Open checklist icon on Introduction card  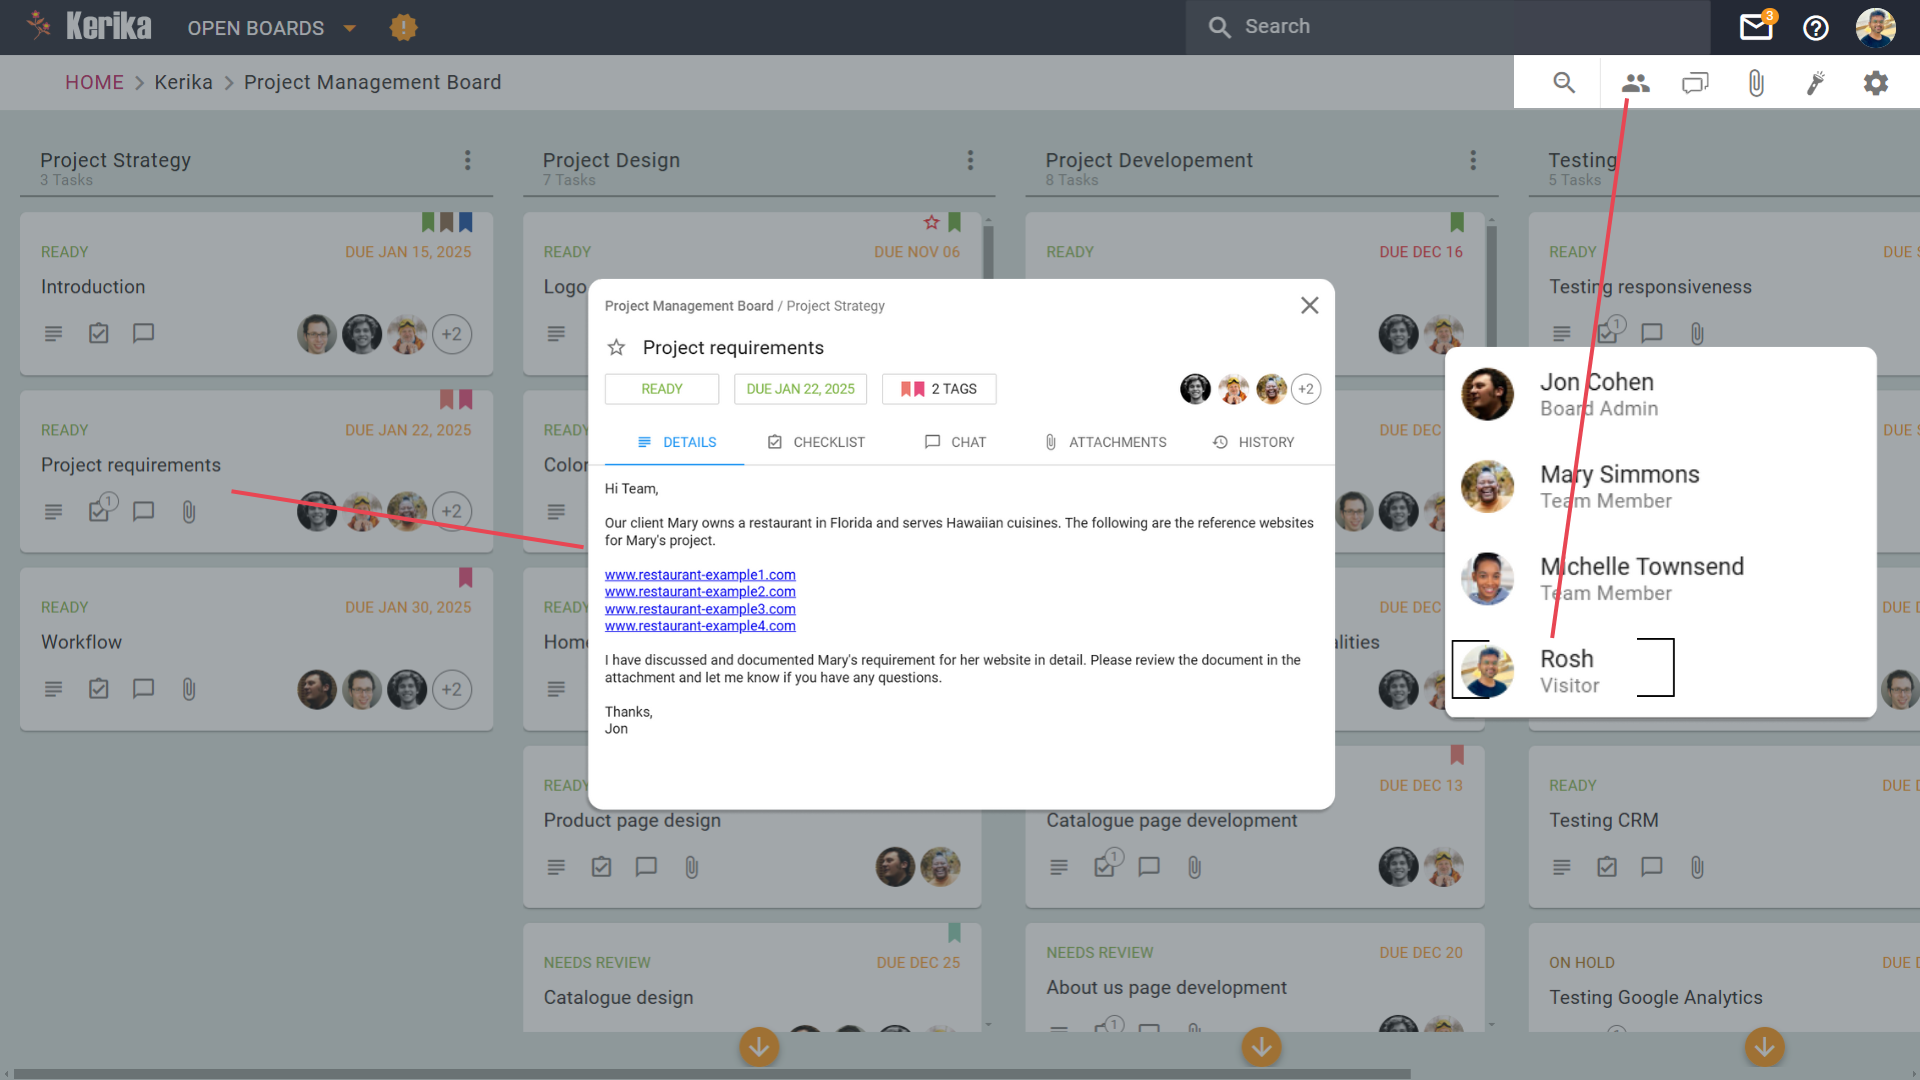(x=98, y=333)
